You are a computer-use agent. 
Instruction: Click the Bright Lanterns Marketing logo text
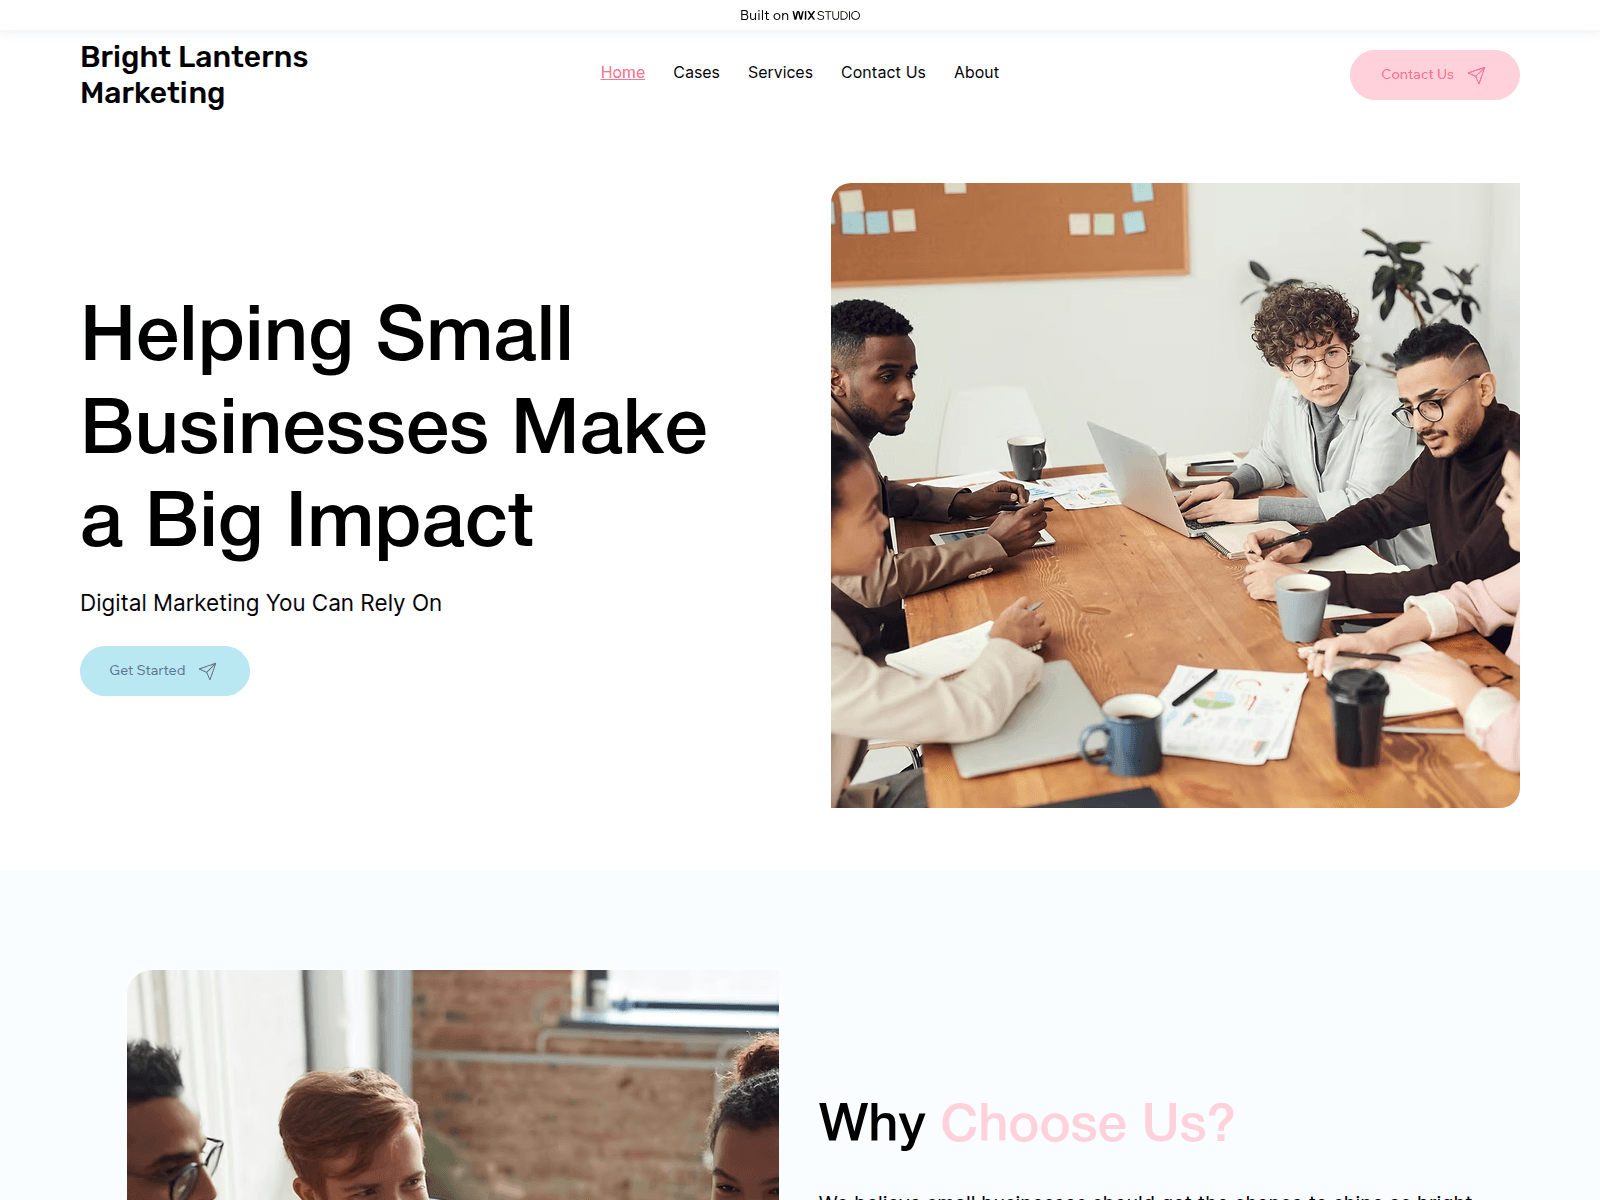[194, 75]
